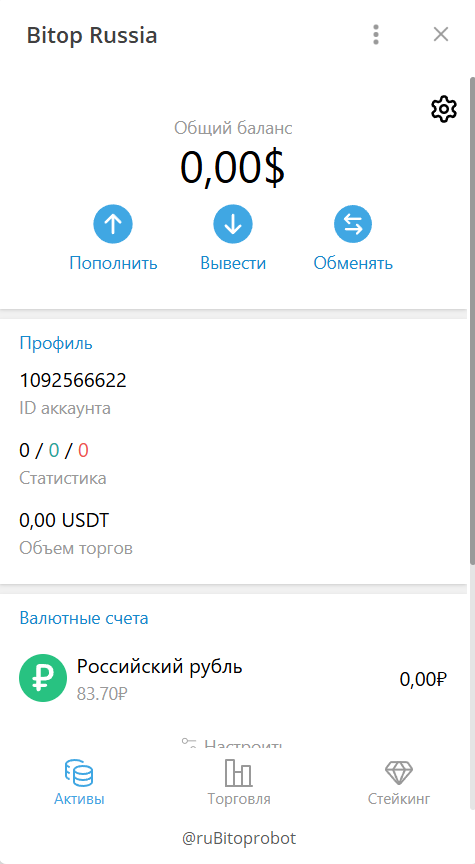Viewport: 475px width, 864px height.
Task: Open the three-dot more options menu
Action: 376,35
